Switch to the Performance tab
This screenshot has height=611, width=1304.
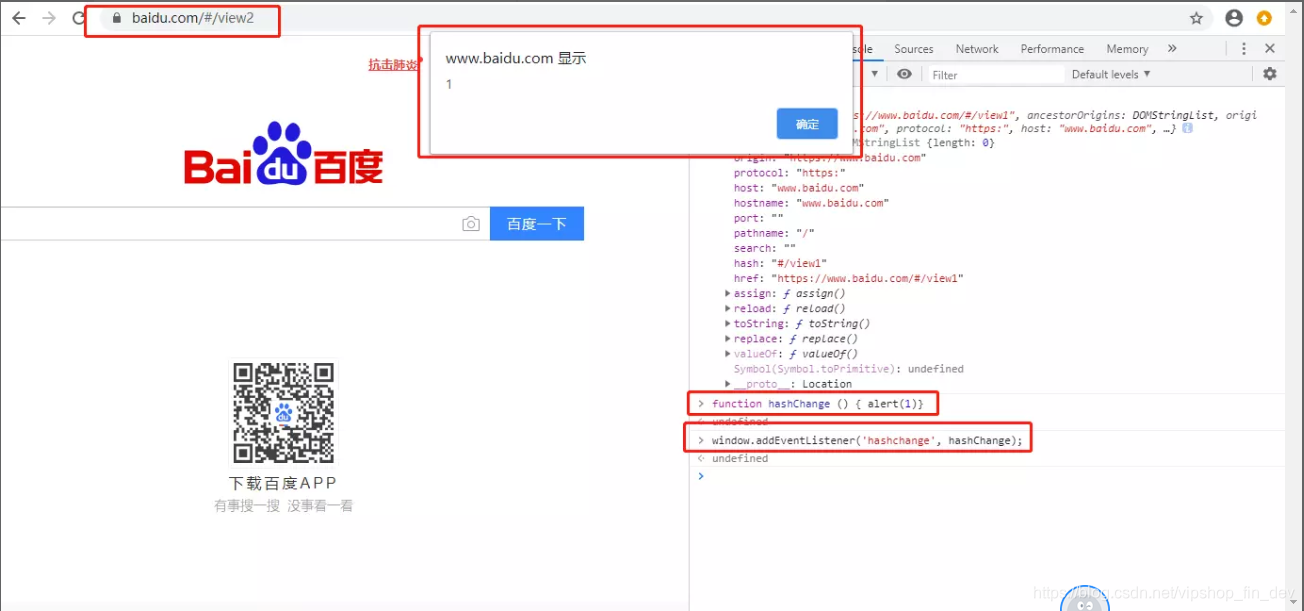coord(1052,48)
